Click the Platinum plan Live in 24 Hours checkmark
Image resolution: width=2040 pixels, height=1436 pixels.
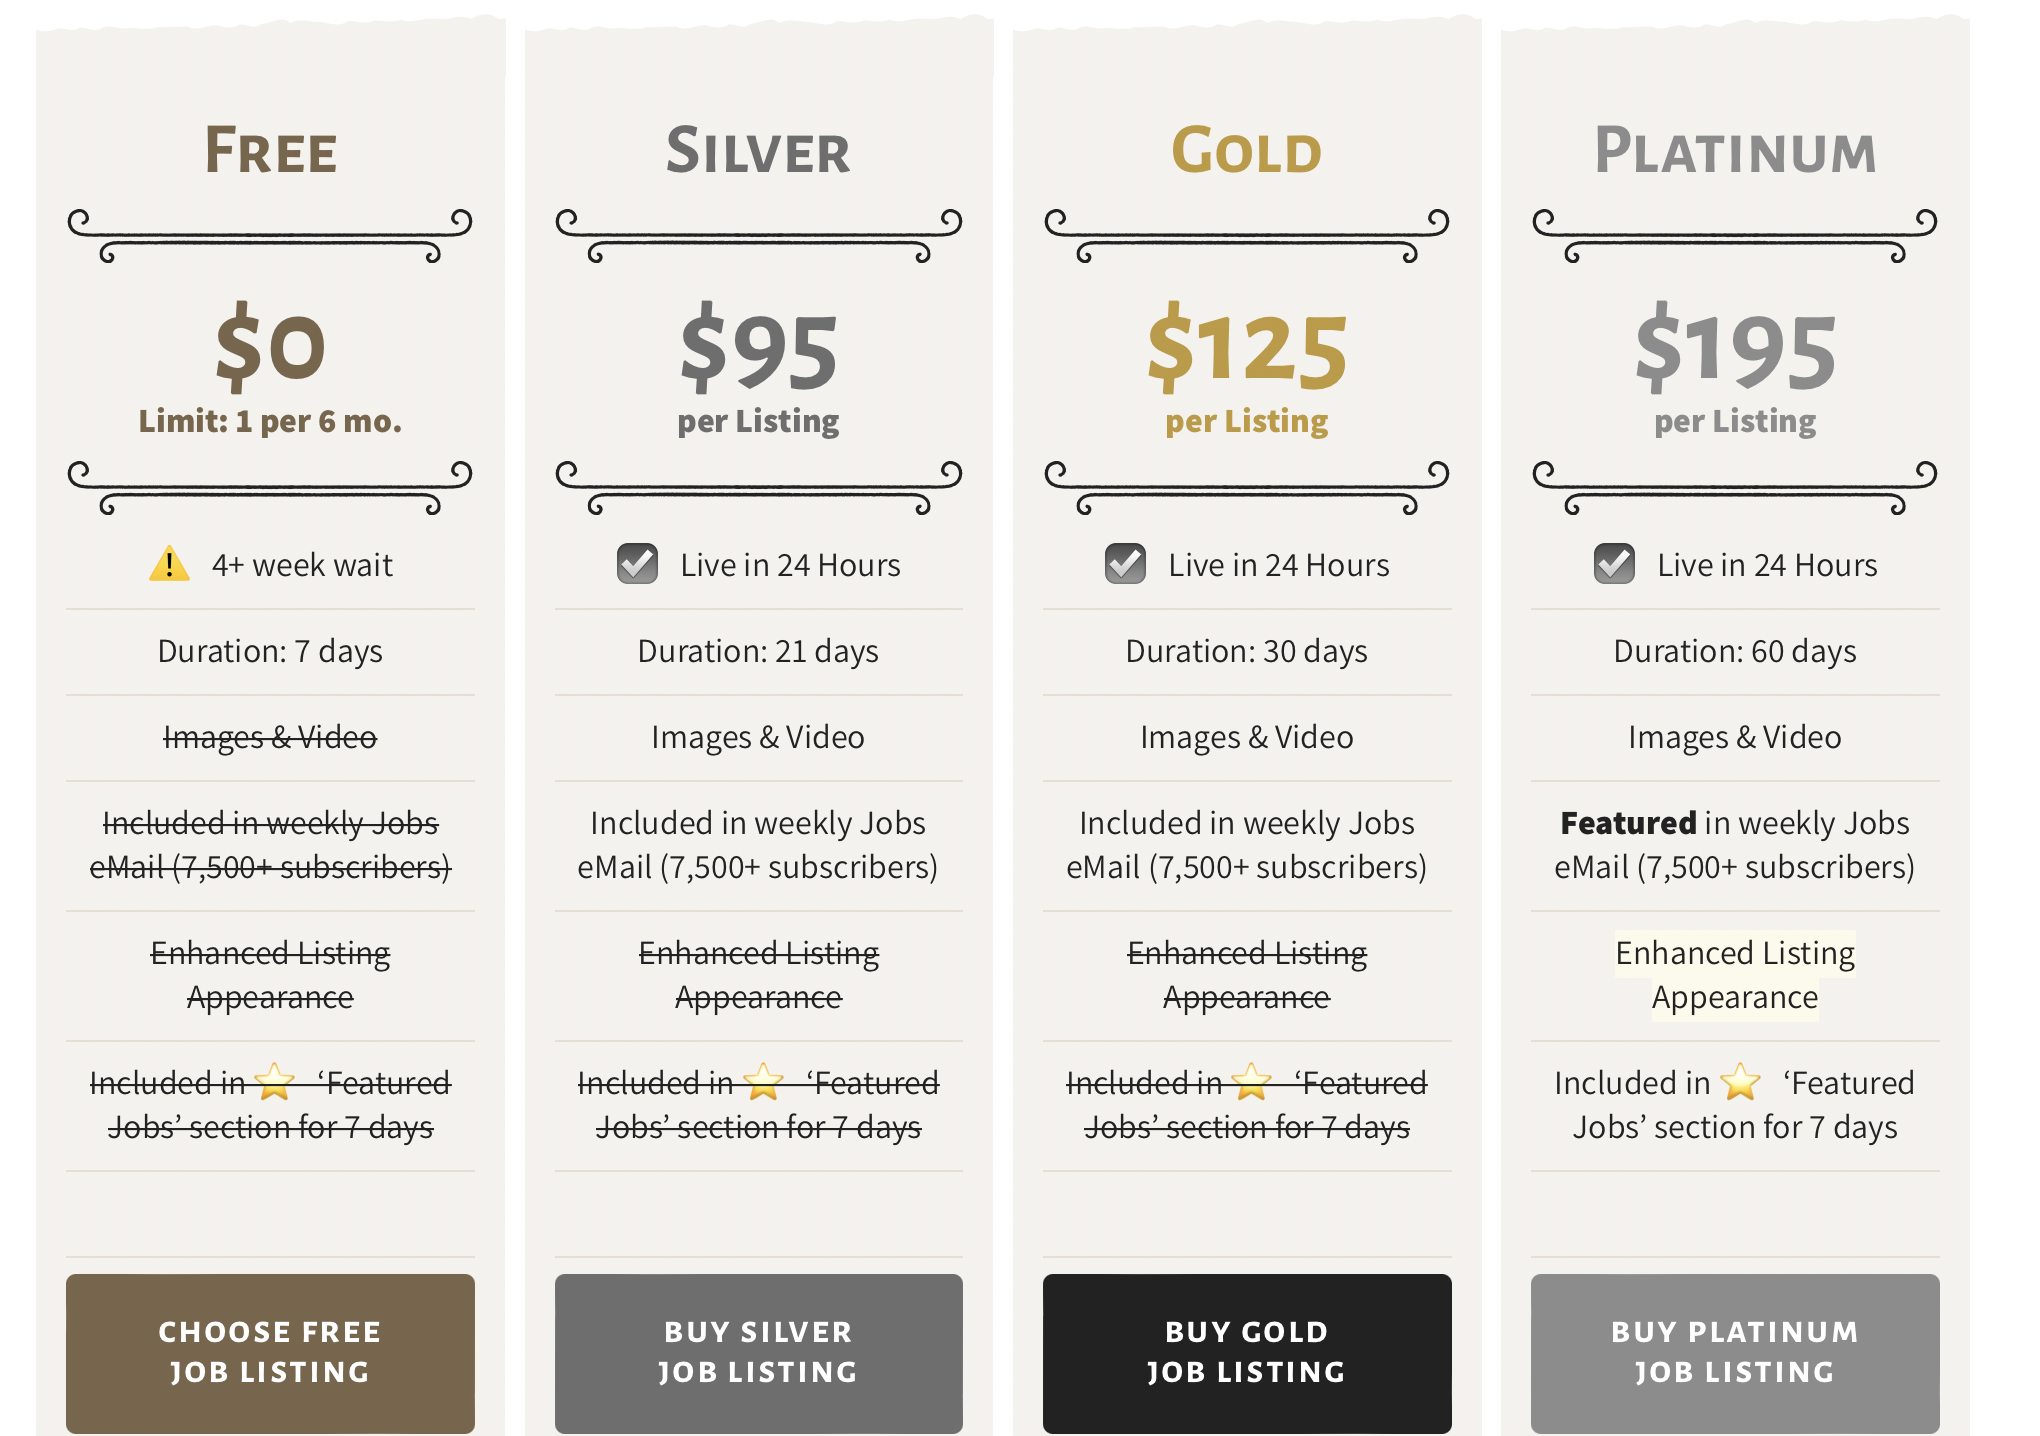[1614, 564]
